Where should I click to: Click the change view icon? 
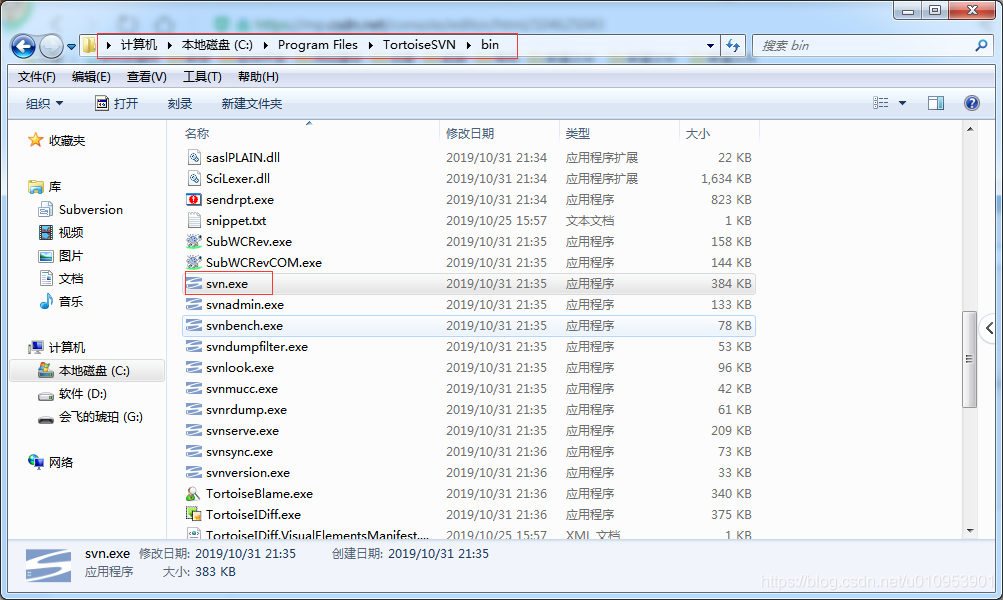(x=881, y=103)
